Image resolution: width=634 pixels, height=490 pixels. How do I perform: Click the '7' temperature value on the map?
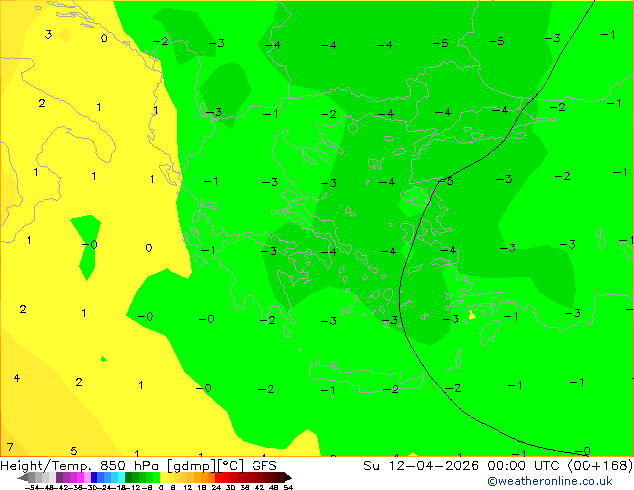pyautogui.click(x=10, y=447)
